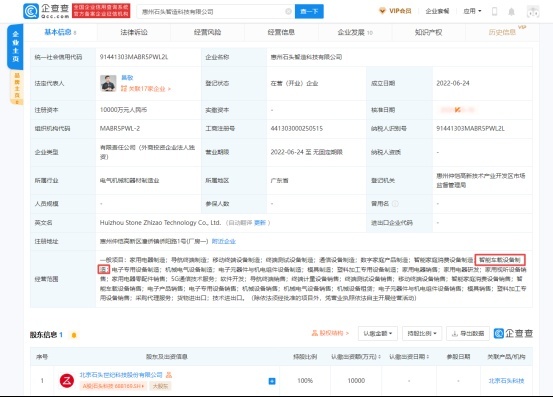Select the 品牌主页 sidebar tab

17,87
